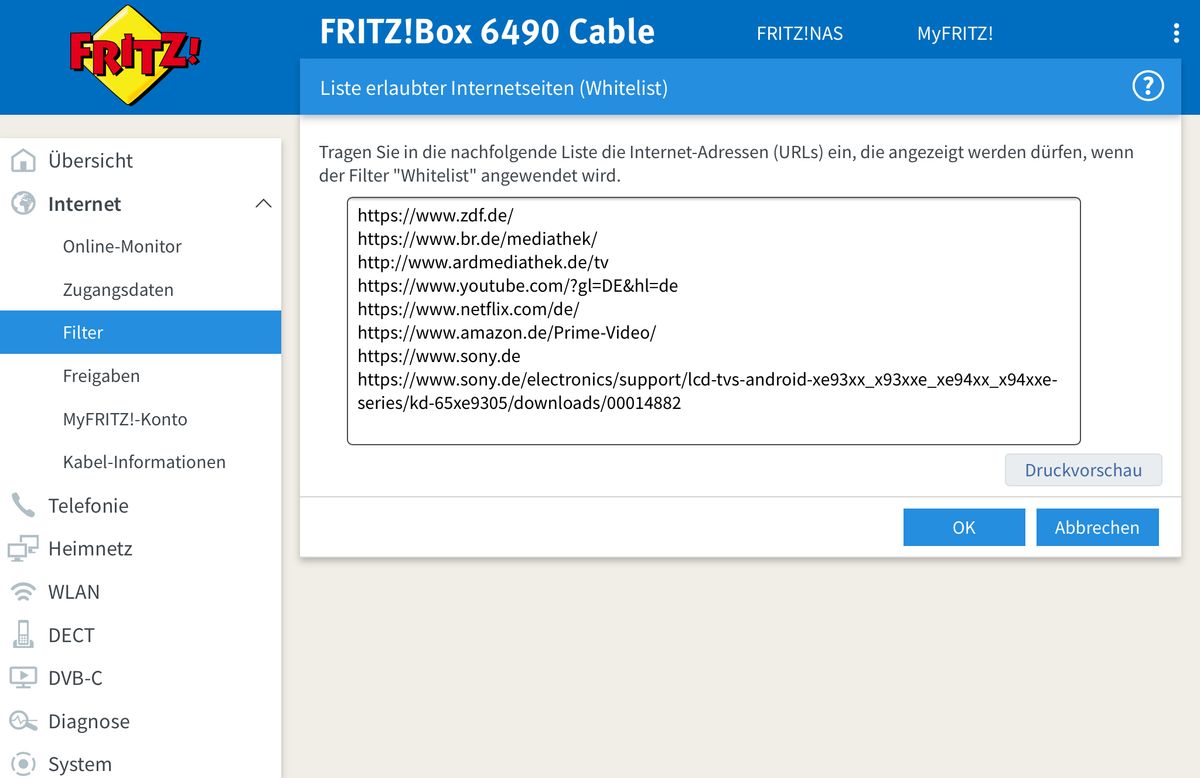Image resolution: width=1200 pixels, height=778 pixels.
Task: Open the FRITZ!NAS tab
Action: point(799,33)
